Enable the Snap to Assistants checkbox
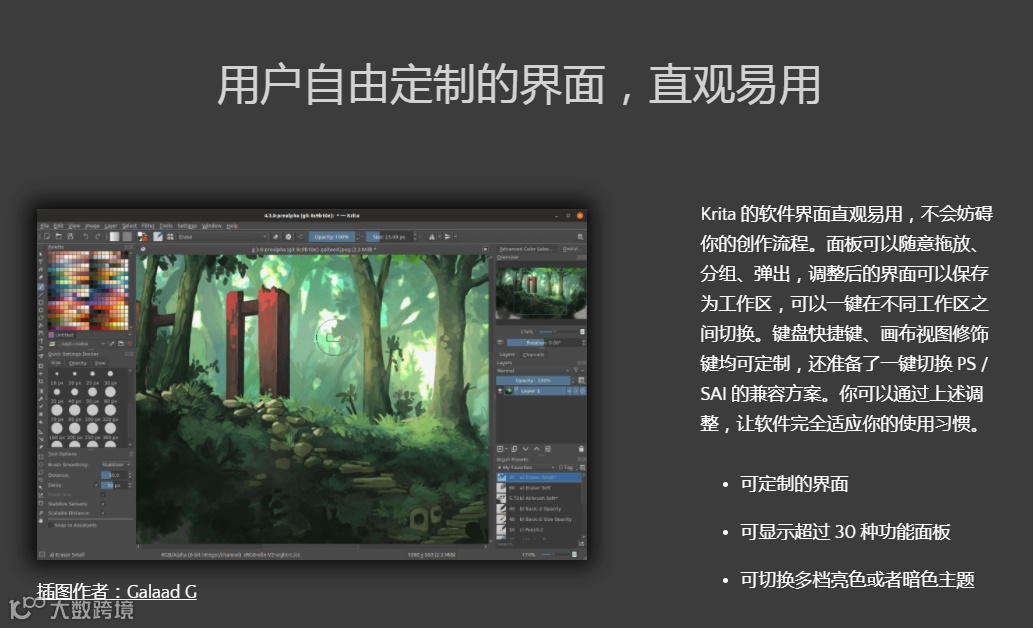The width and height of the screenshot is (1033, 628). point(51,525)
